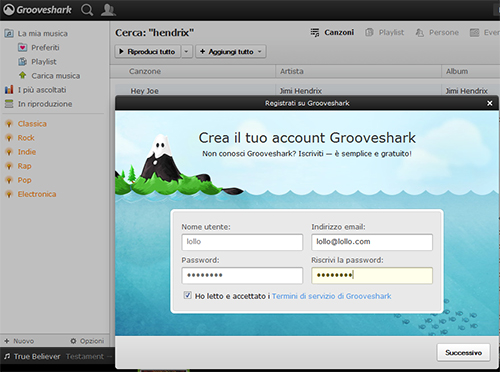Open the search magnifier icon
500x372 pixels.
87,10
